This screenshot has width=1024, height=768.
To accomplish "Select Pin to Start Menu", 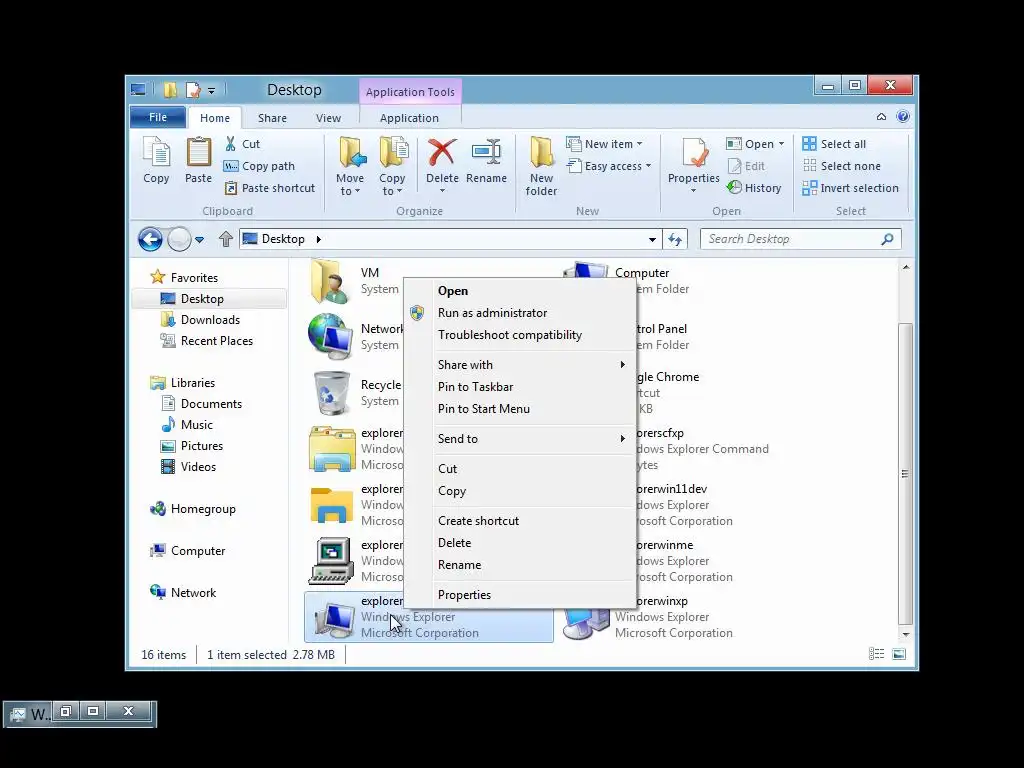I will pyautogui.click(x=484, y=409).
